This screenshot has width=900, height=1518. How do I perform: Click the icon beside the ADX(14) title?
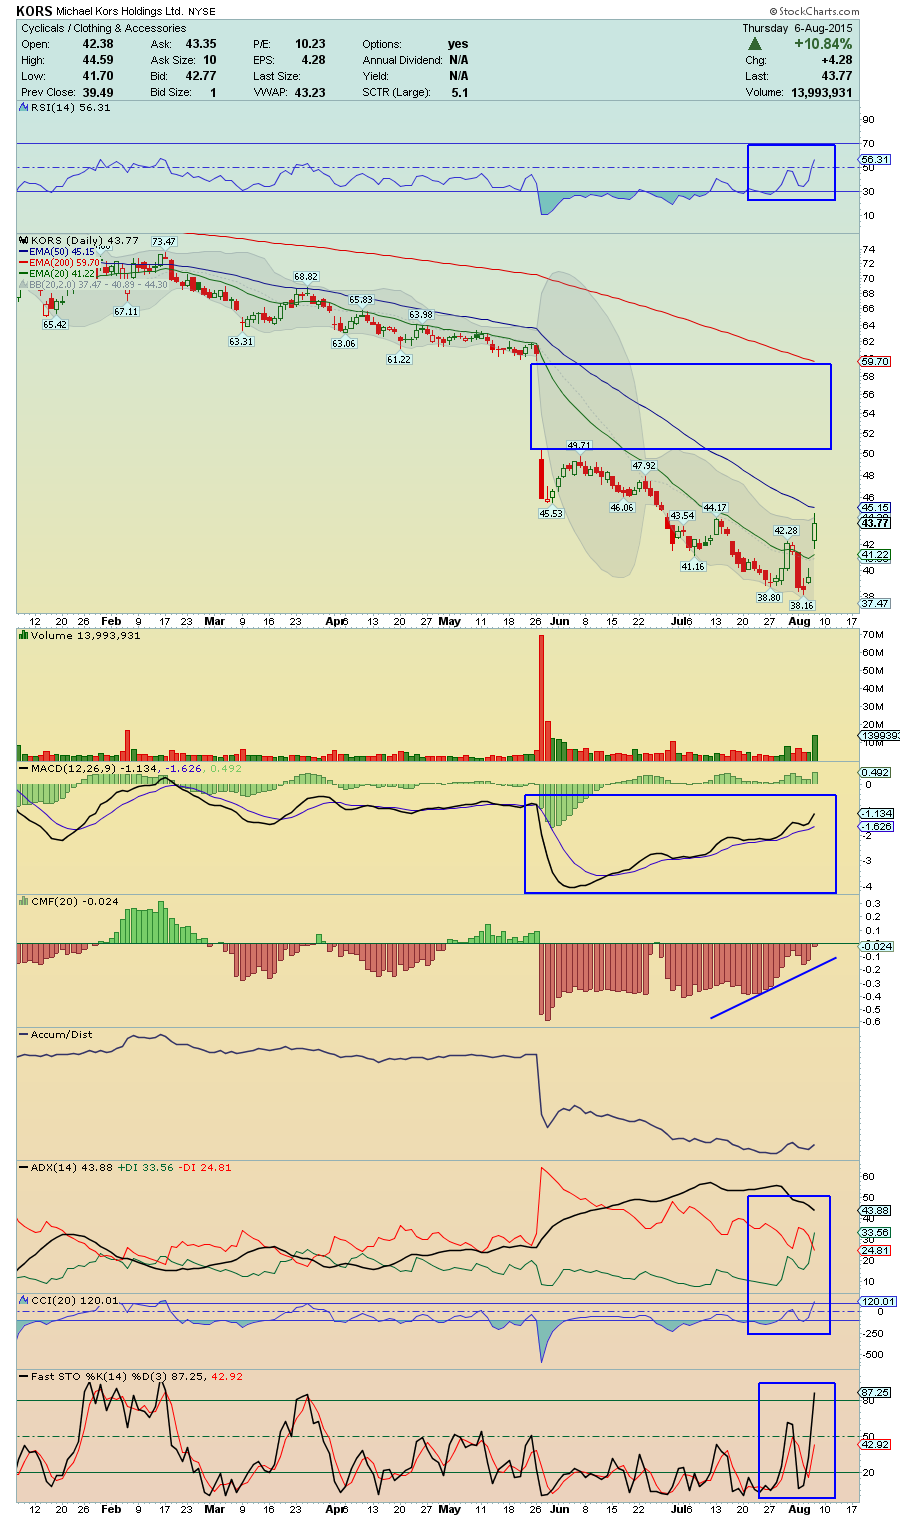(x=24, y=1167)
